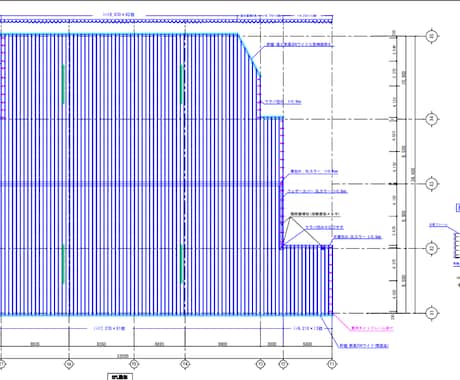Click the magenta leader annotation text
Screen dimensions: 460x380
point(372,328)
